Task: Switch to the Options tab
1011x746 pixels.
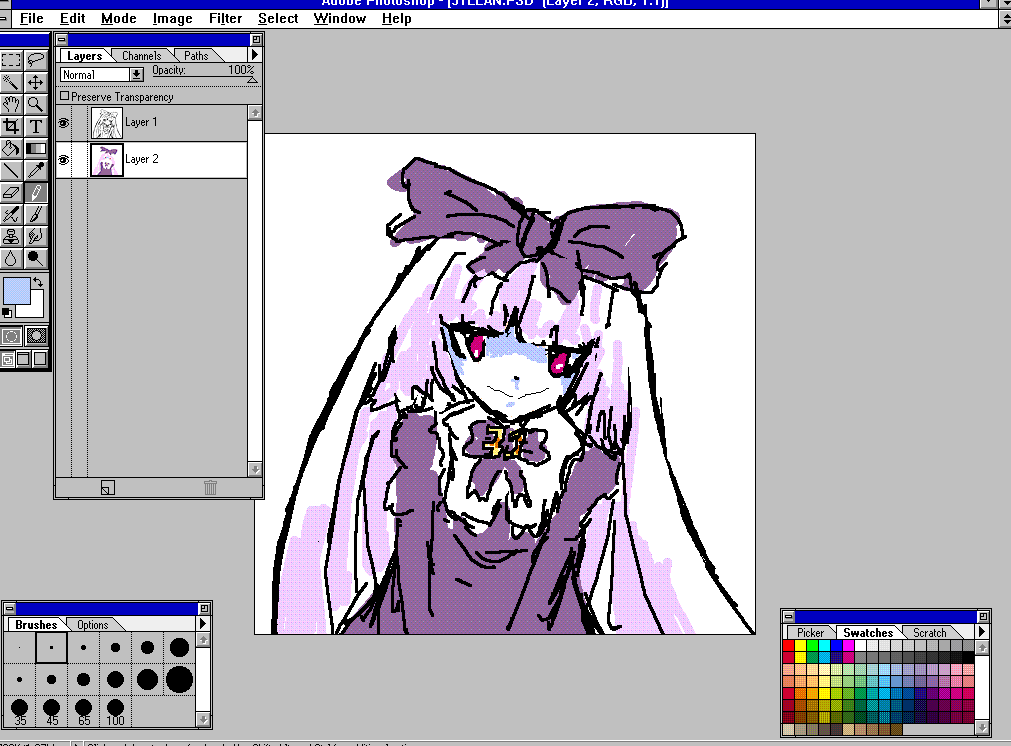Action: [93, 624]
